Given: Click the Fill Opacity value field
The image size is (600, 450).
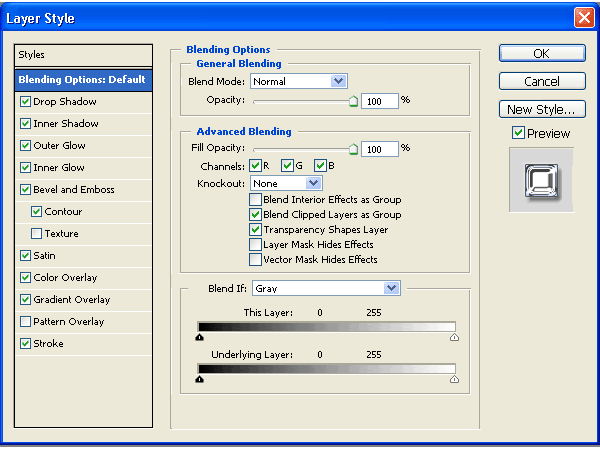Looking at the screenshot, I should pyautogui.click(x=380, y=149).
